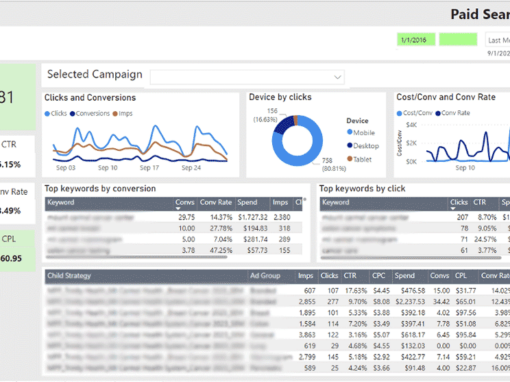Viewport: 510px width, 382px height.
Task: Sort by Convs column sort arrow
Action: [x=178, y=209]
